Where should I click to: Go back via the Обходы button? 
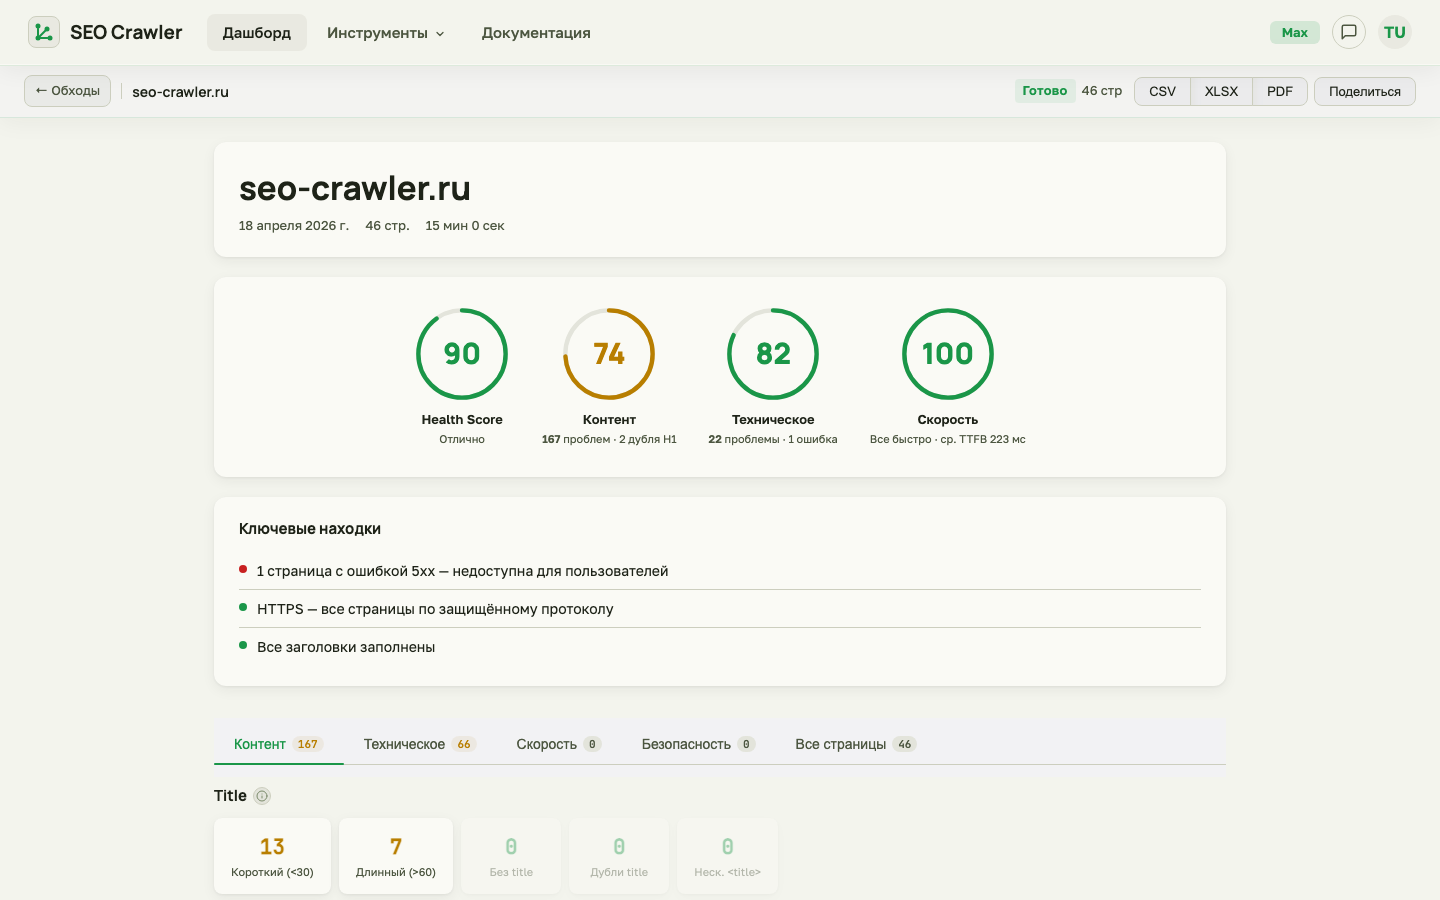point(67,91)
